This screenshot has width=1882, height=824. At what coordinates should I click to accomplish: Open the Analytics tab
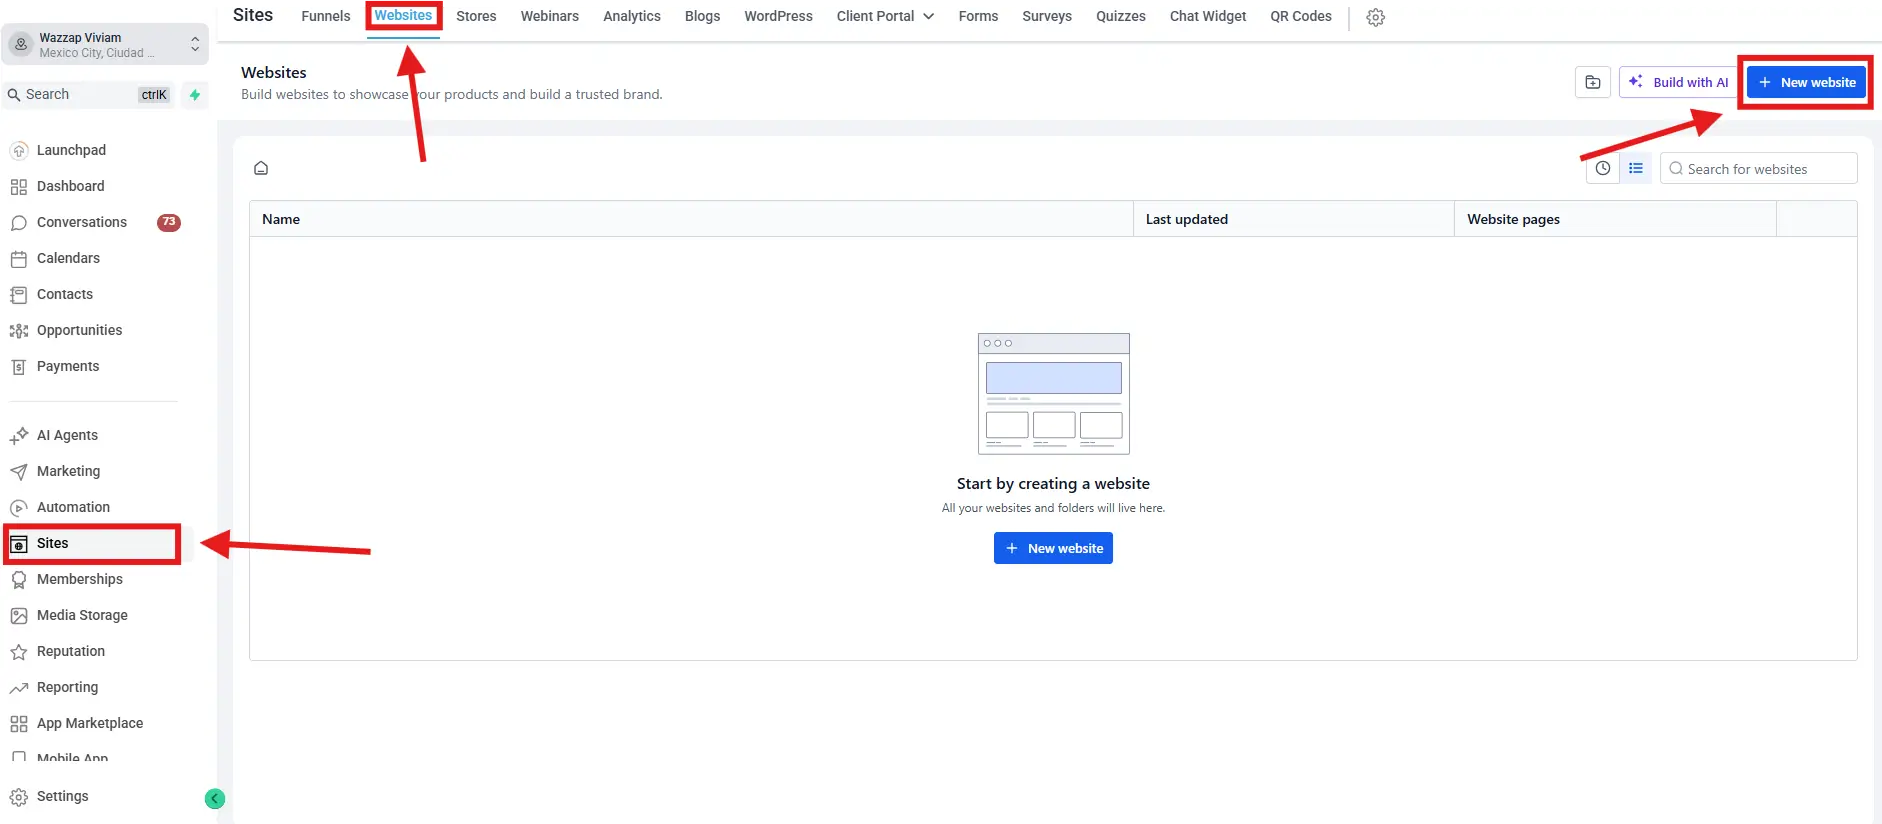631,16
